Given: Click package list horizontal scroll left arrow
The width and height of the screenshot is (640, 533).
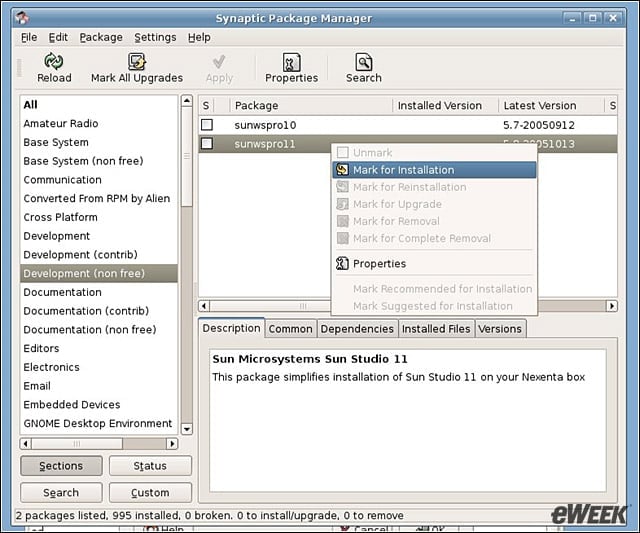Looking at the screenshot, I should 204,306.
